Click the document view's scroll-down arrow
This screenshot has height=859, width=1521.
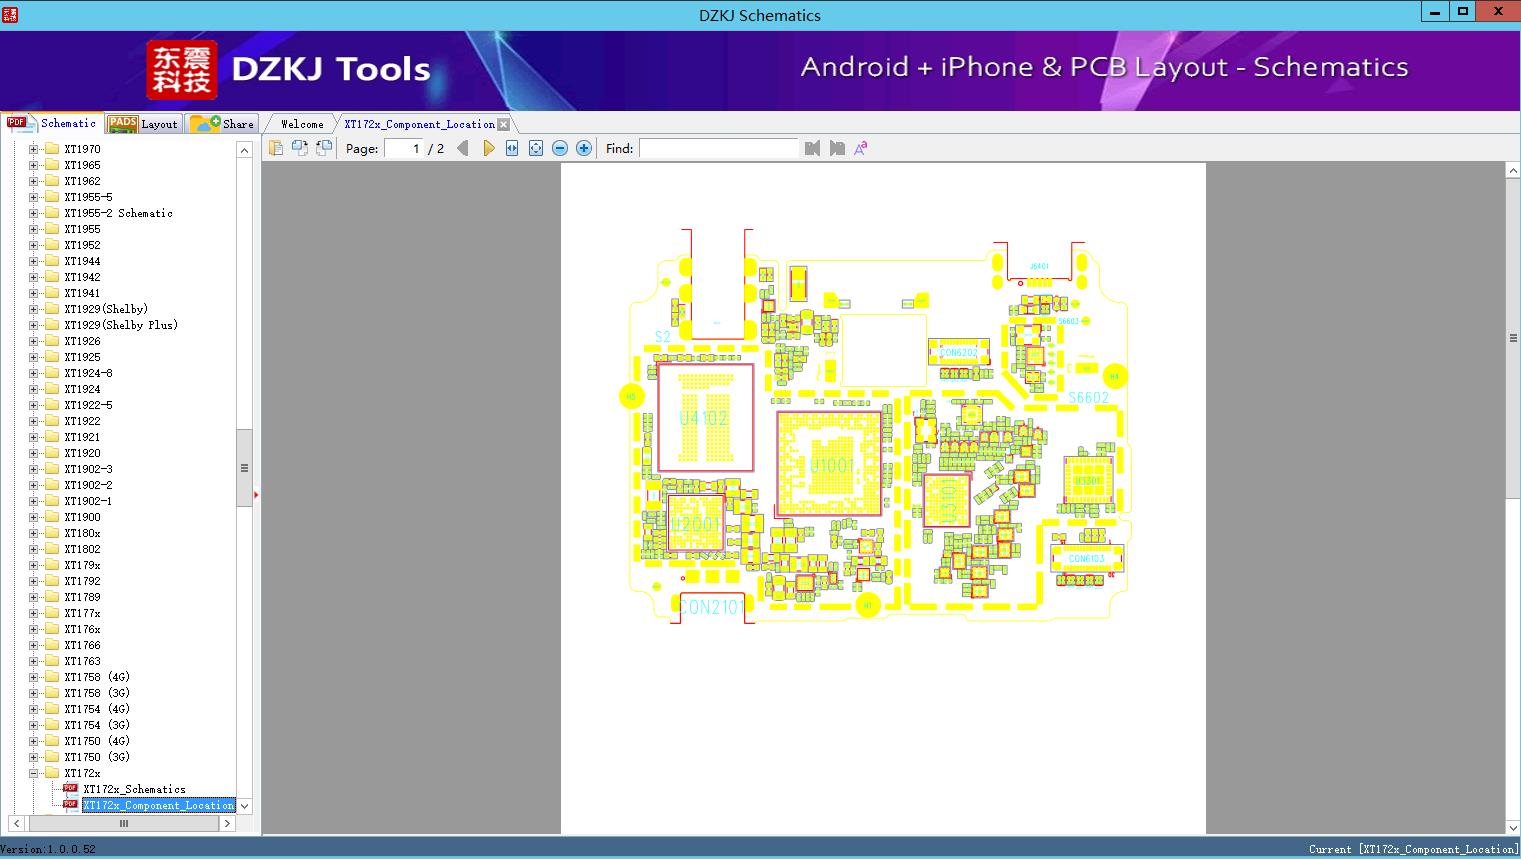[x=1513, y=827]
